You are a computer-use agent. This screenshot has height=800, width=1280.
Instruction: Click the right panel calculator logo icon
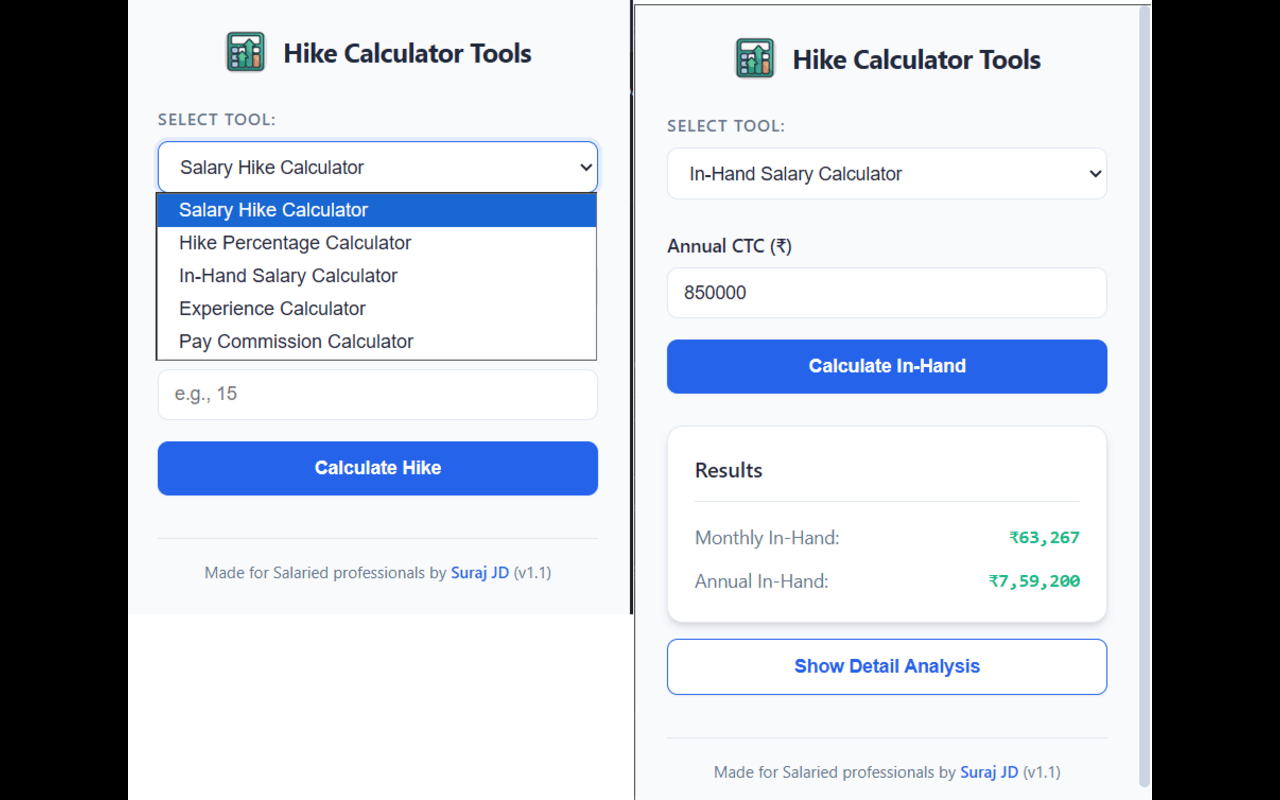pos(755,59)
